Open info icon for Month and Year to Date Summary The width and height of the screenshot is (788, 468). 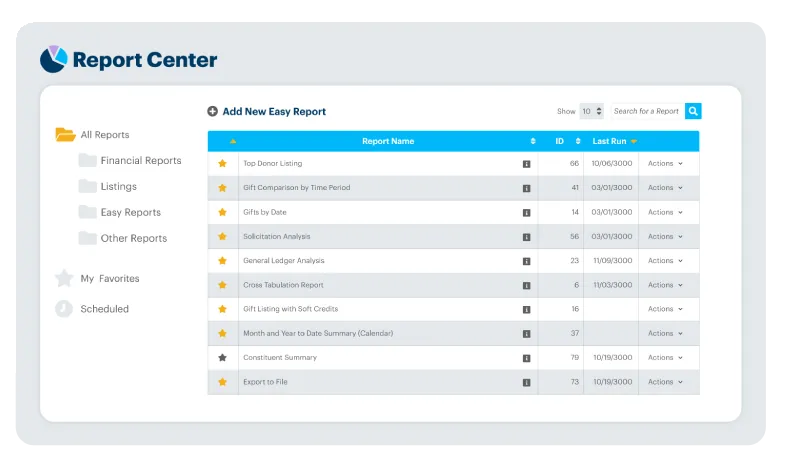click(x=527, y=334)
